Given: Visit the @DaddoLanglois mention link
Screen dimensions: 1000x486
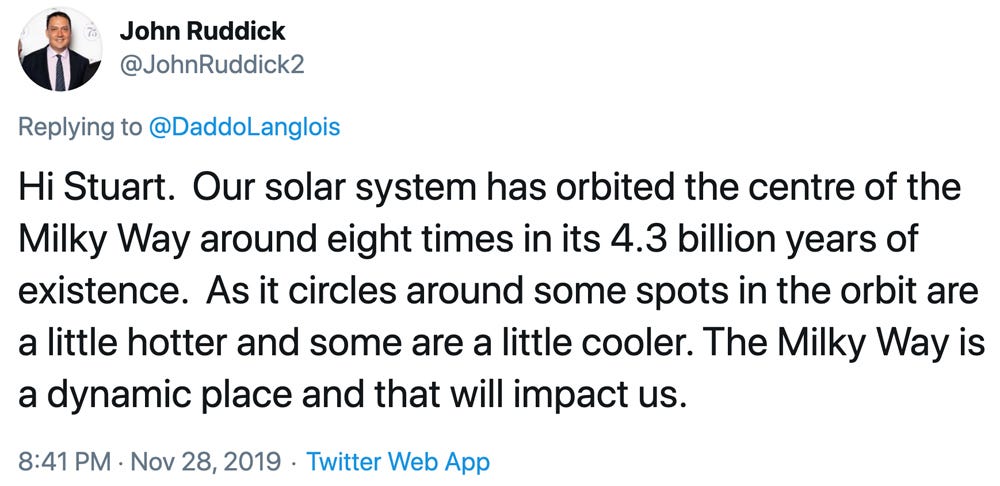Looking at the screenshot, I should click(x=244, y=128).
